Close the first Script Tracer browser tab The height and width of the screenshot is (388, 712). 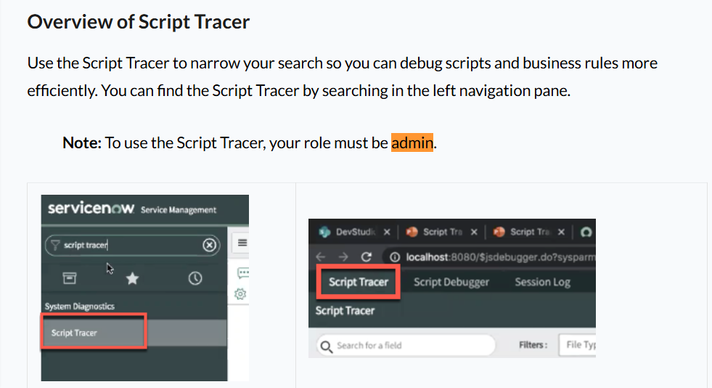[474, 232]
